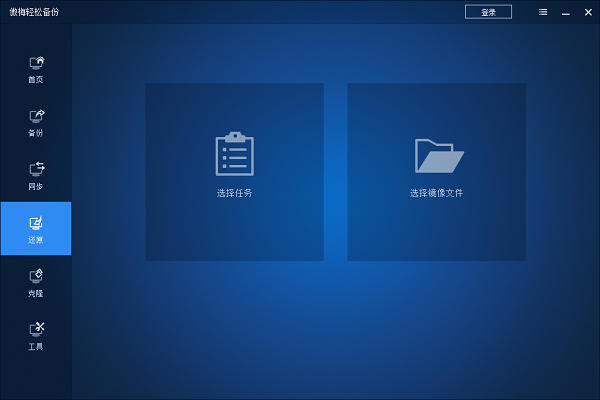The height and width of the screenshot is (400, 600).
Task: Go to the 备份 tab label
Action: (36, 133)
